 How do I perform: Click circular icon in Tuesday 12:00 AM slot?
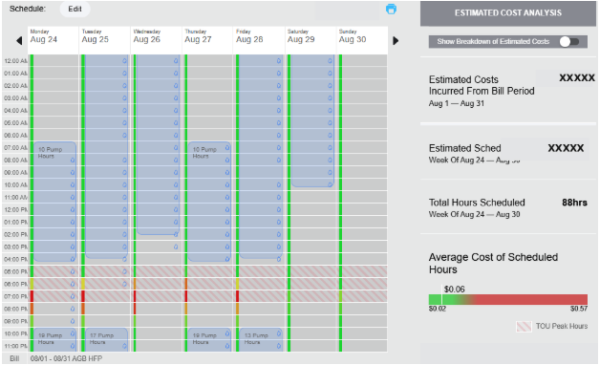click(124, 61)
